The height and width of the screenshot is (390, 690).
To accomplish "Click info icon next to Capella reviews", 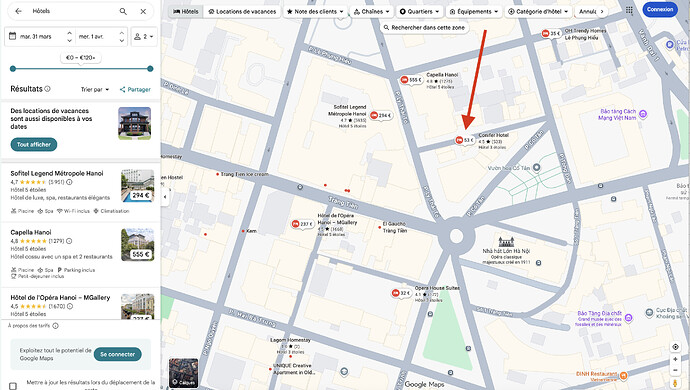I will pos(69,241).
